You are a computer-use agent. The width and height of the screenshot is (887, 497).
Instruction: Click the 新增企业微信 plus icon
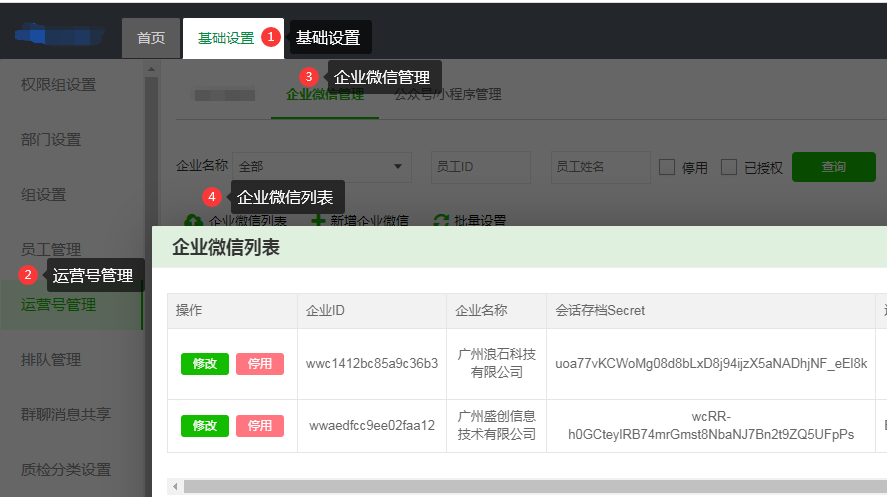pos(317,221)
